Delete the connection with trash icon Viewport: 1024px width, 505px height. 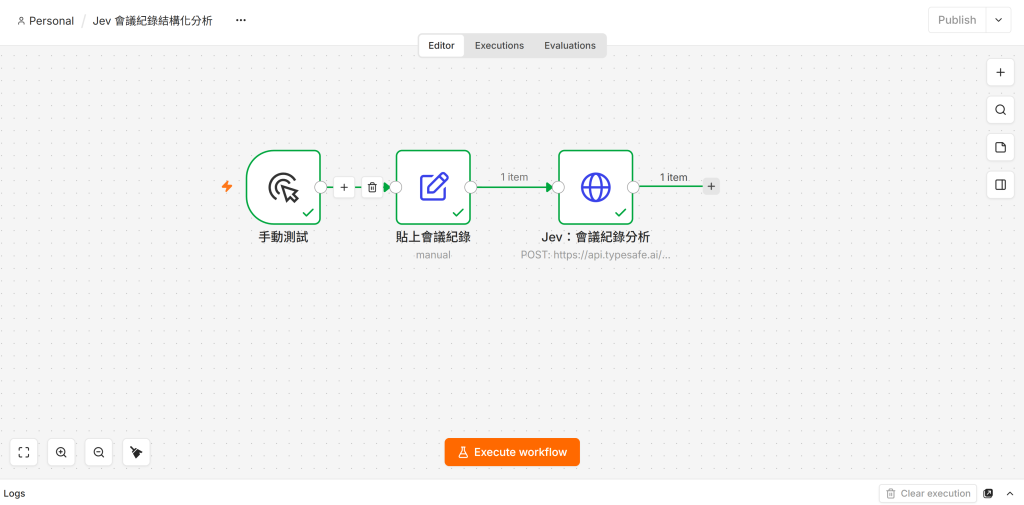[x=372, y=187]
